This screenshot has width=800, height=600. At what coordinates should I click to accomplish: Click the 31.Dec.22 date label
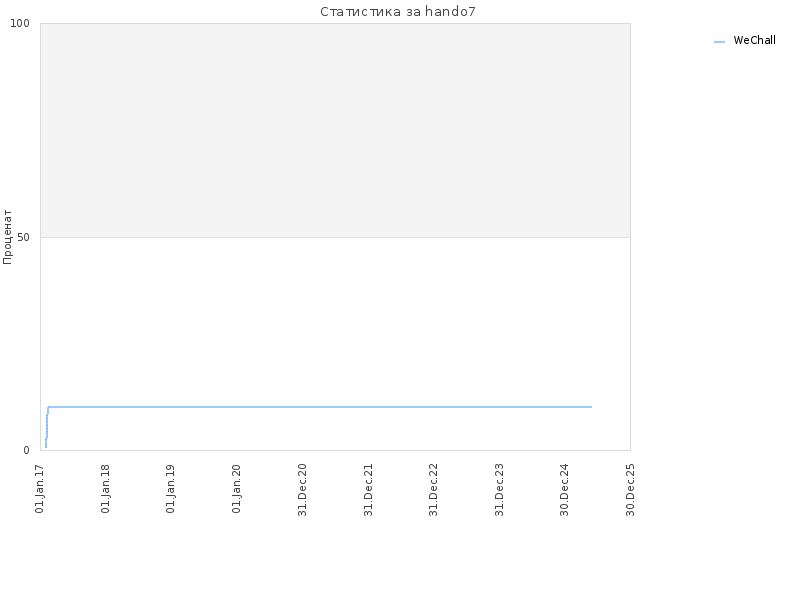[433, 490]
